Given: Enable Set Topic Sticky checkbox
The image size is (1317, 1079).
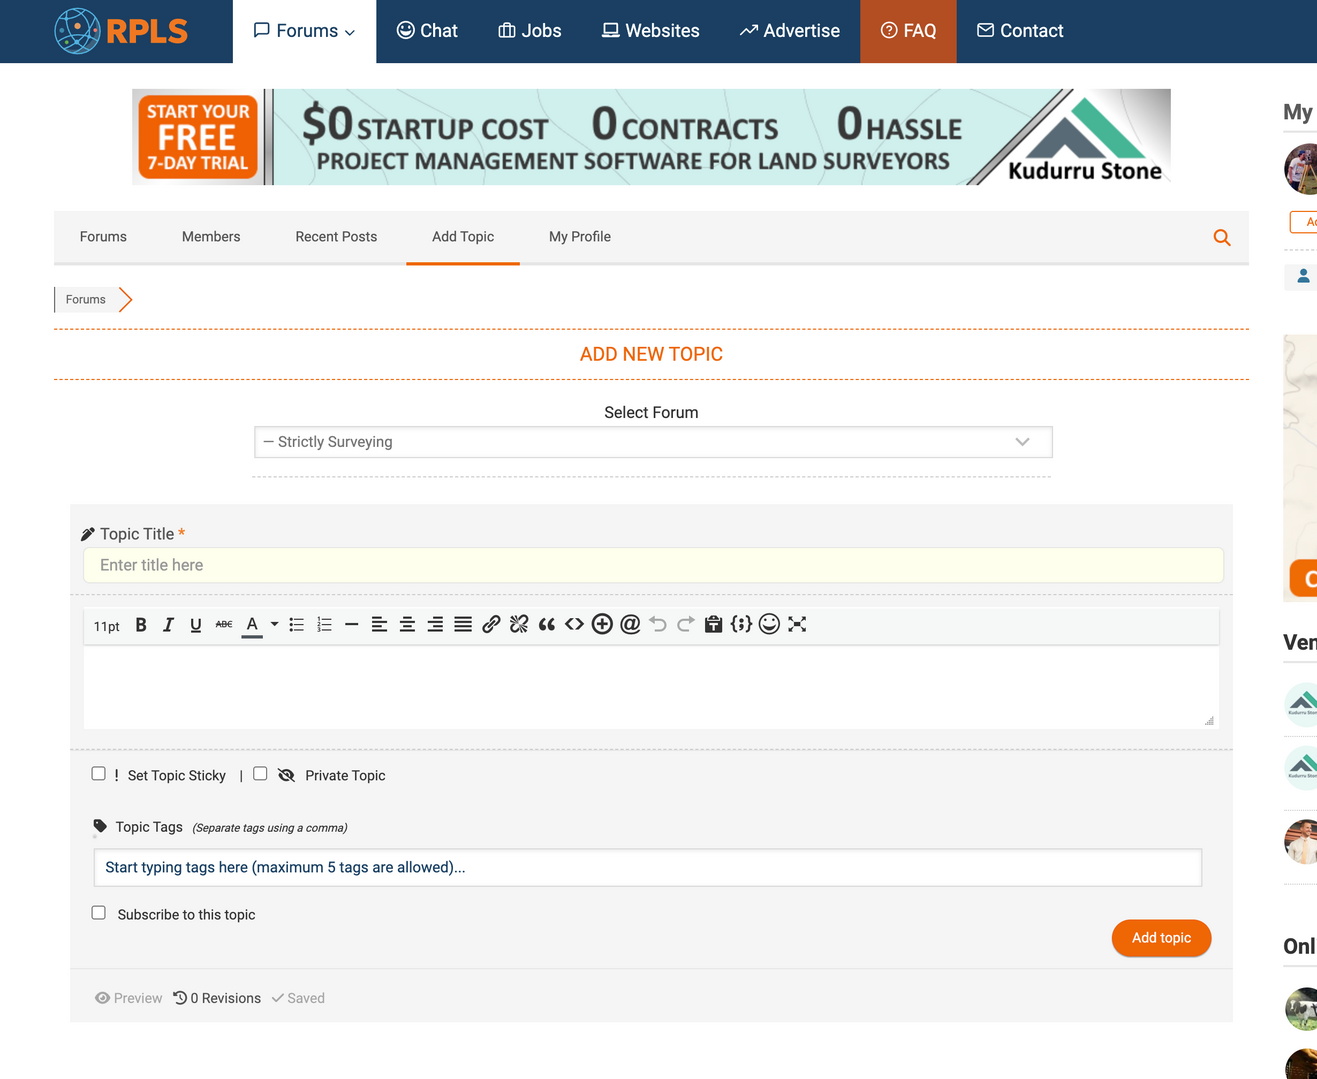Looking at the screenshot, I should pyautogui.click(x=99, y=774).
